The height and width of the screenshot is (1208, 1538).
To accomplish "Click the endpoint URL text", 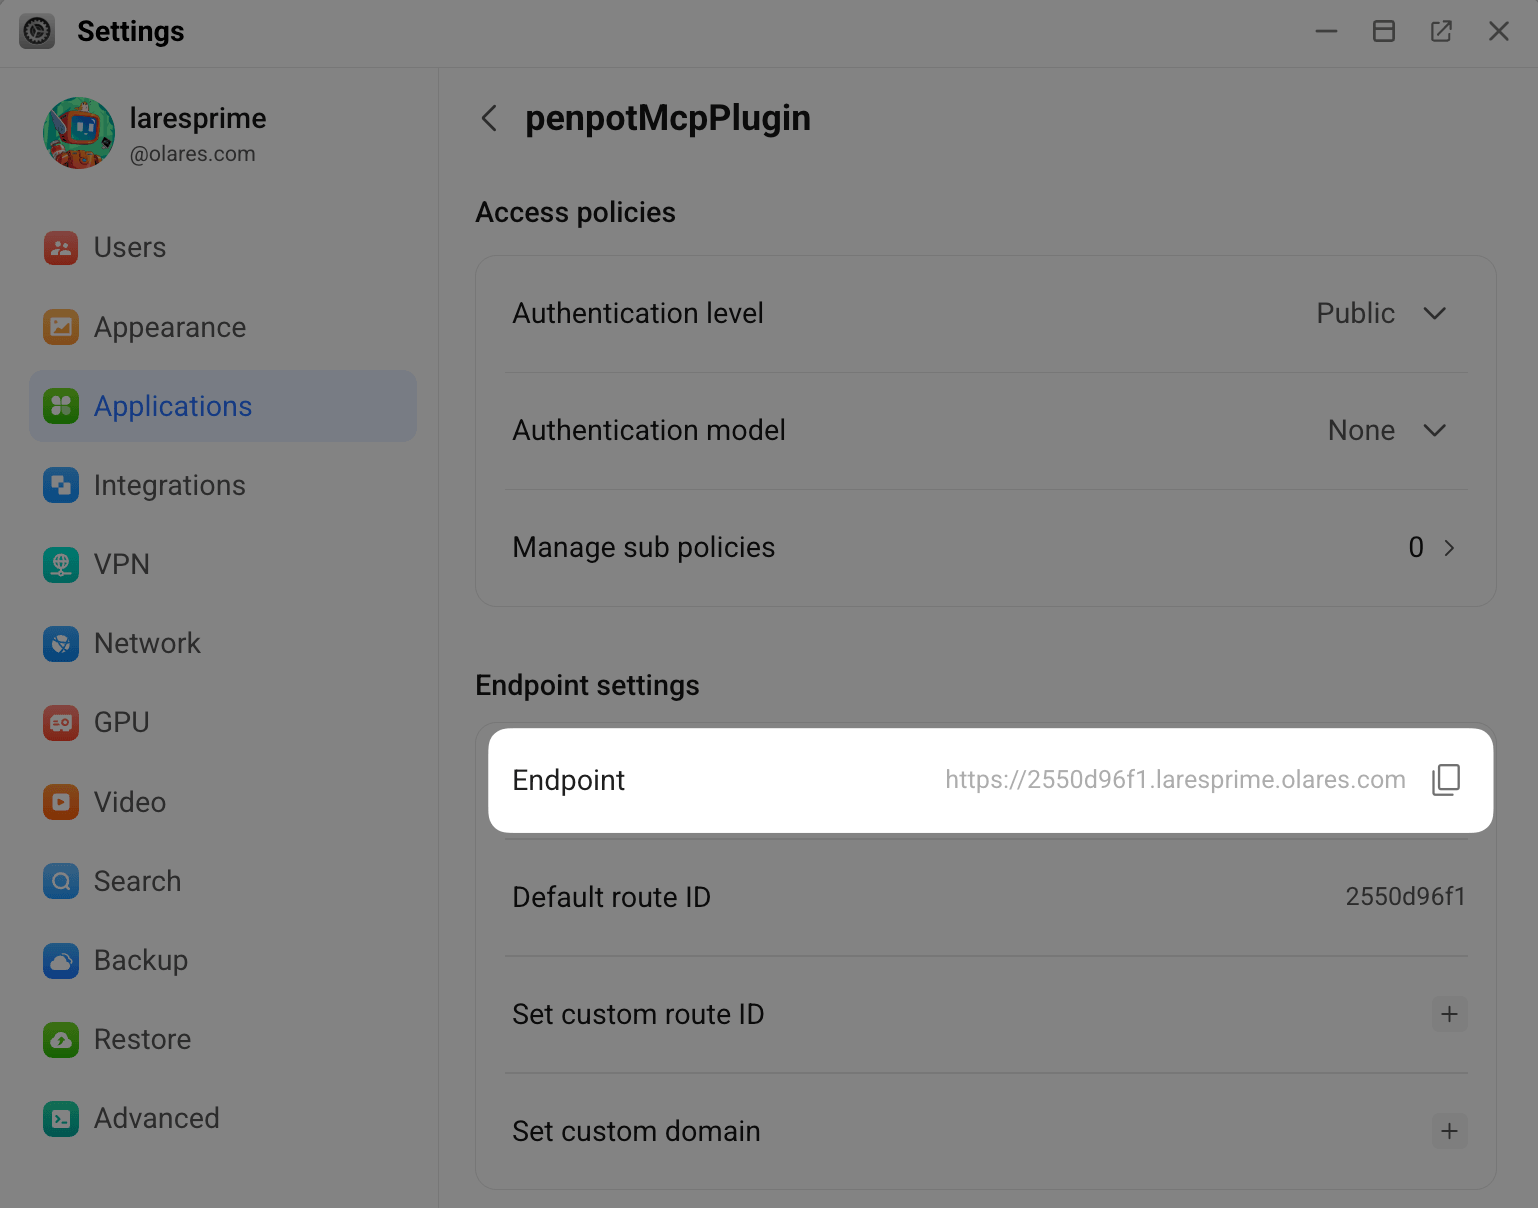I will pyautogui.click(x=1175, y=780).
